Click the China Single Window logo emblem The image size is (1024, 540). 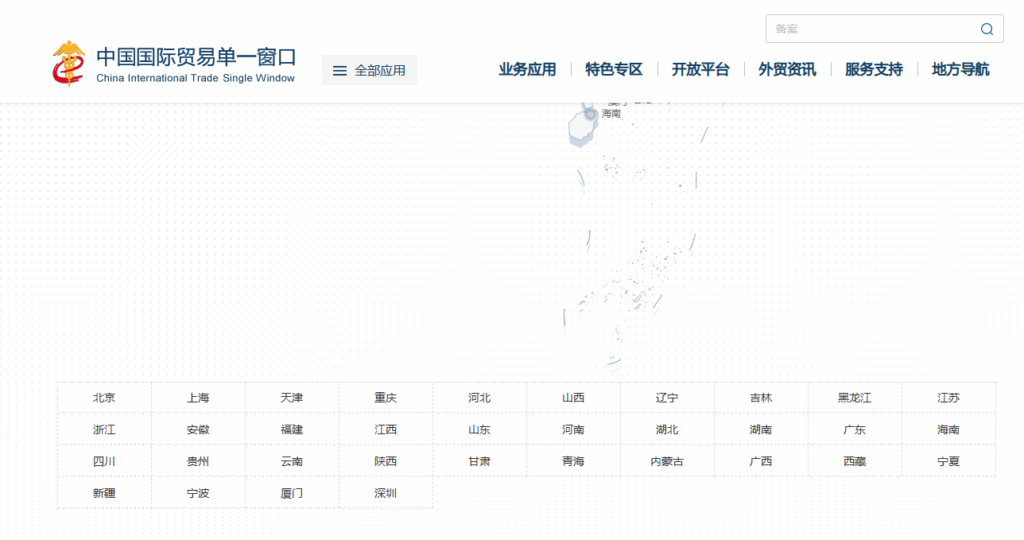(70, 63)
